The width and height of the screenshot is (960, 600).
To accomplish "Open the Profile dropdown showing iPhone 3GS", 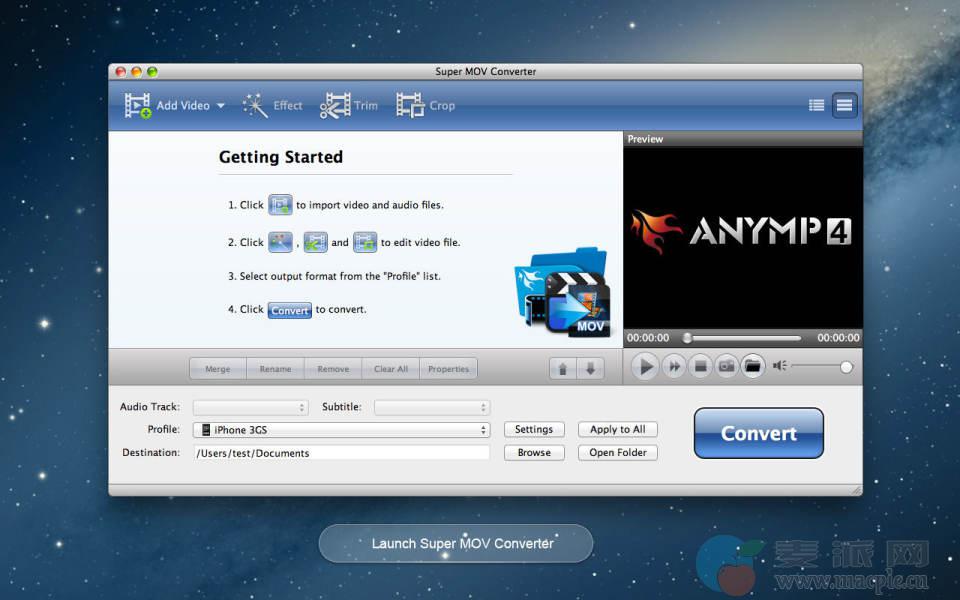I will pos(341,430).
